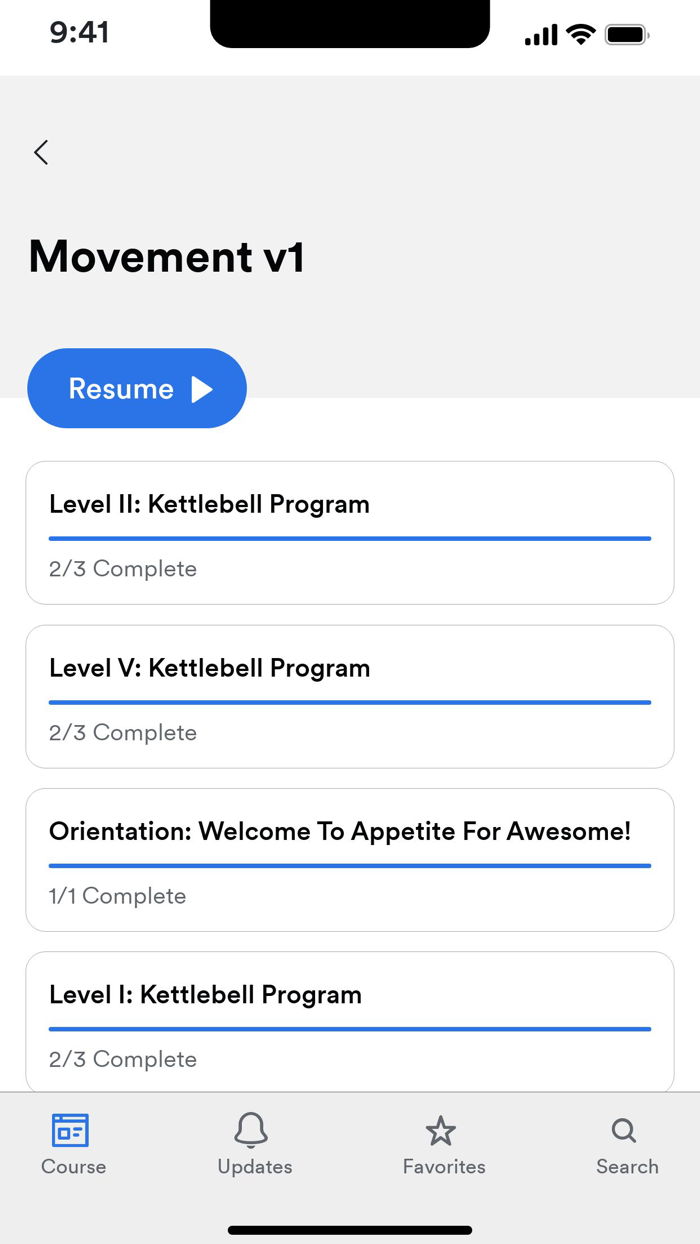The height and width of the screenshot is (1244, 700).
Task: Select the Favorites star icon
Action: click(442, 1130)
